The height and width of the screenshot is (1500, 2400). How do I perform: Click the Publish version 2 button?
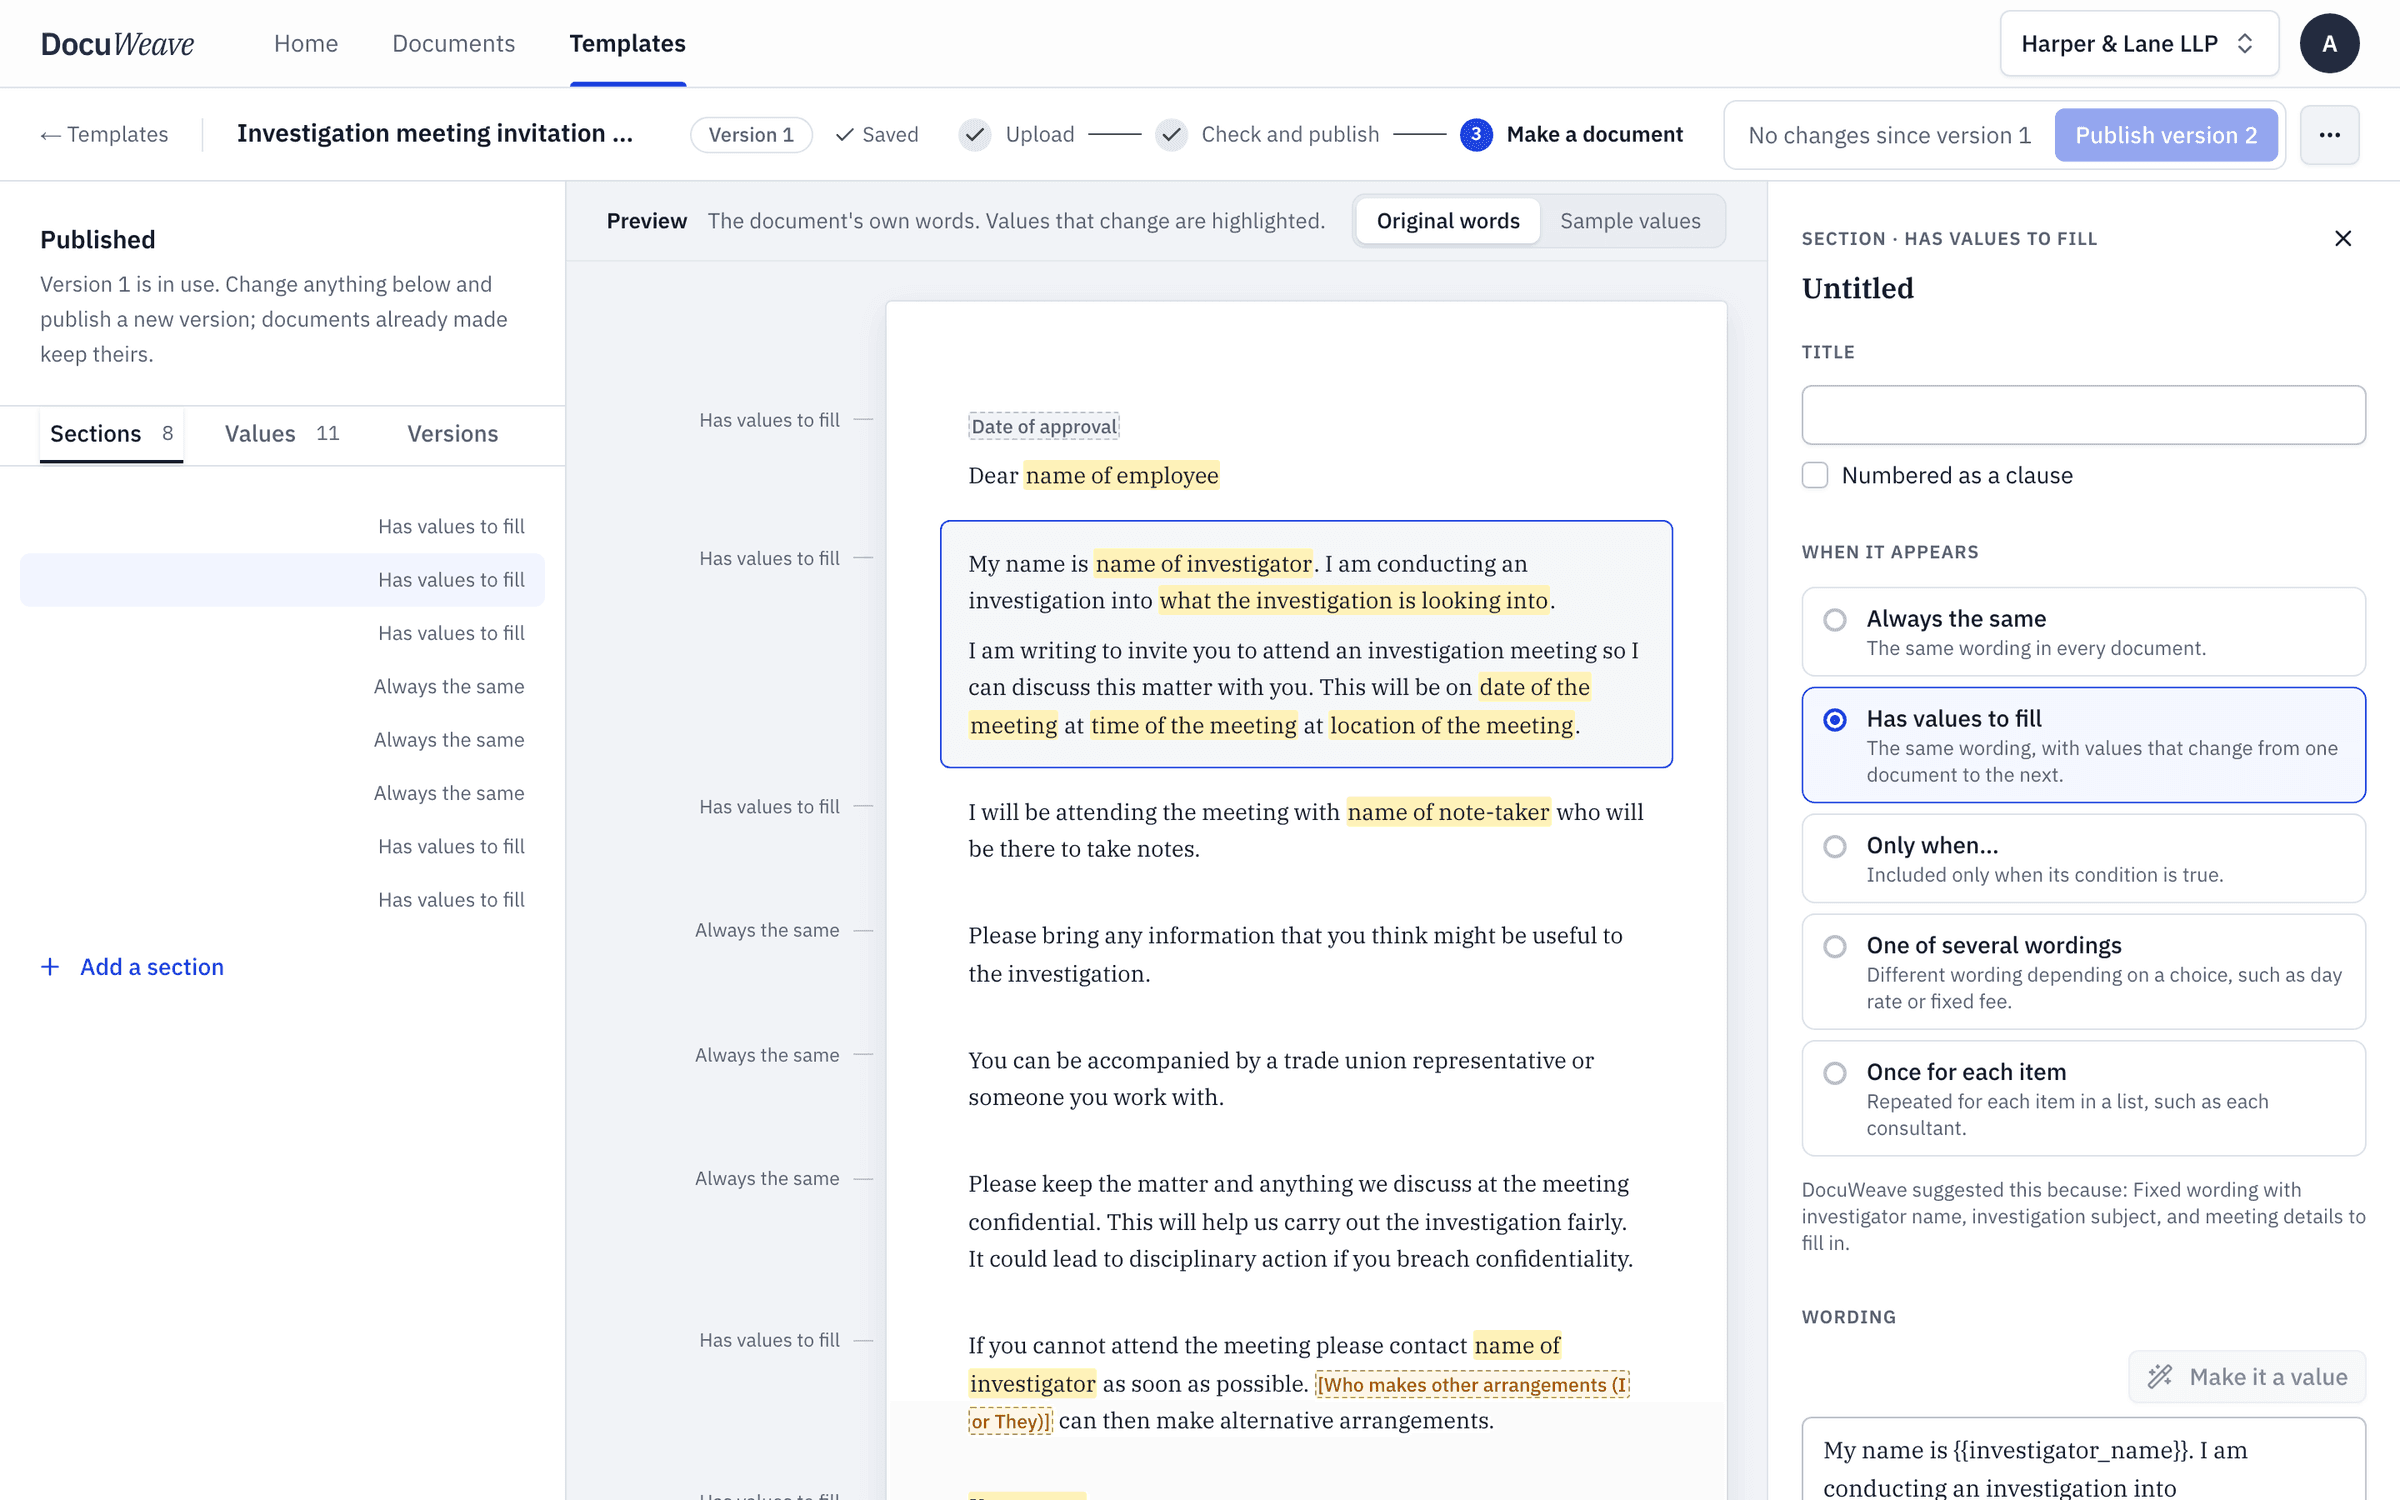(2166, 135)
